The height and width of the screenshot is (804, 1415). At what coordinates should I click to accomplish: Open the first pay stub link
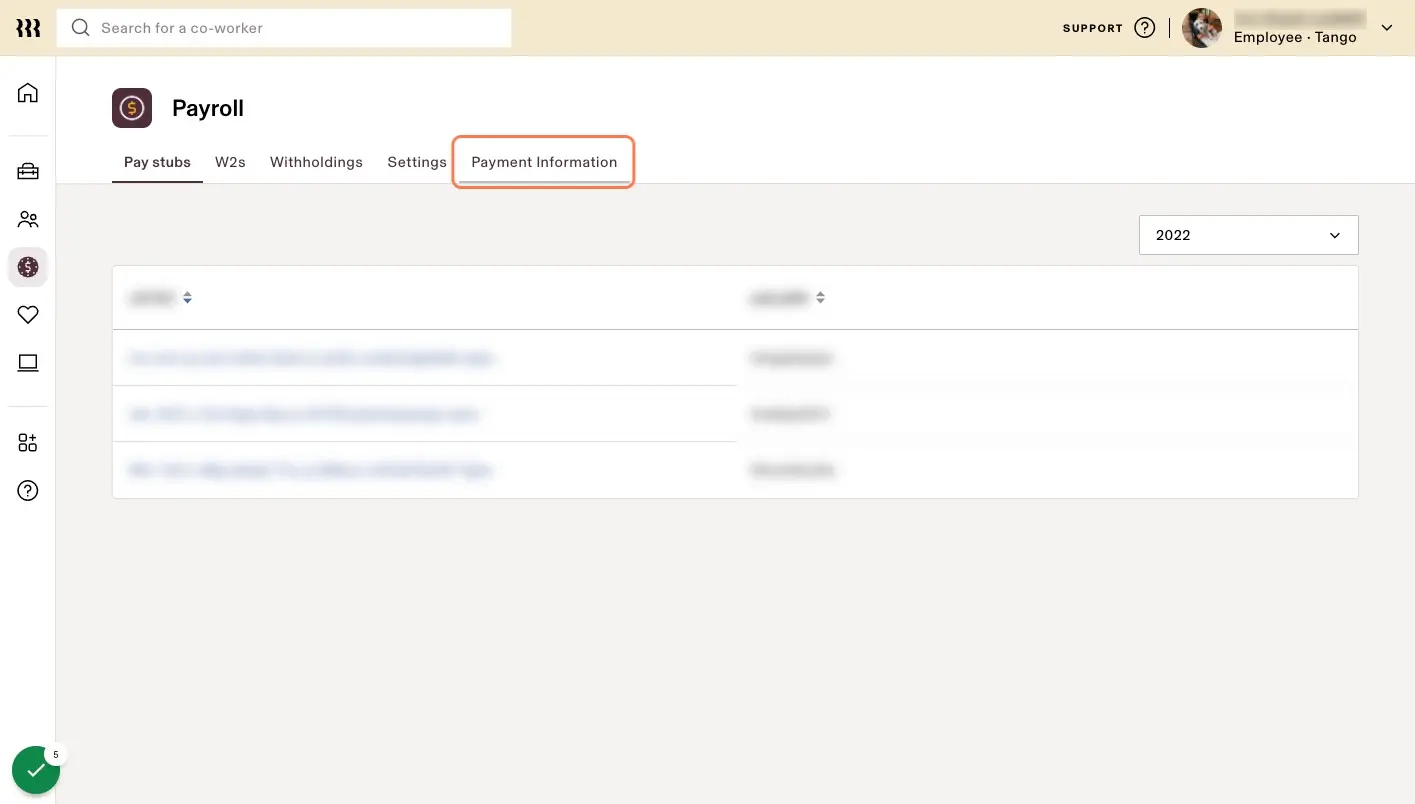[x=311, y=358]
